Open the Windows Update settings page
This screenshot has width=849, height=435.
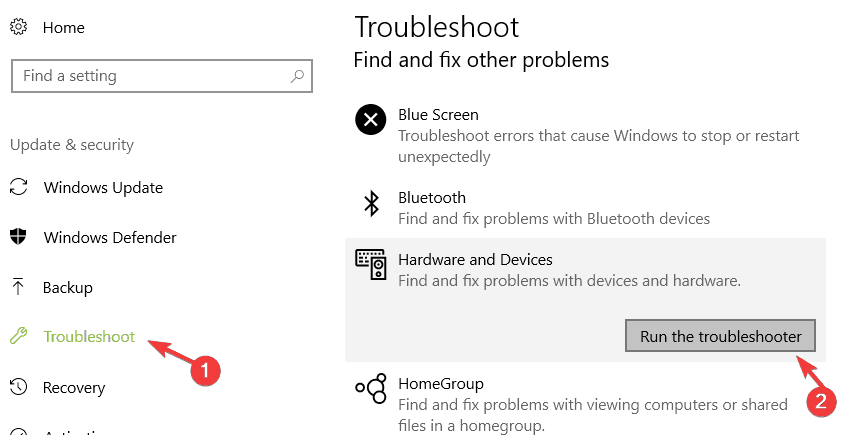[103, 187]
